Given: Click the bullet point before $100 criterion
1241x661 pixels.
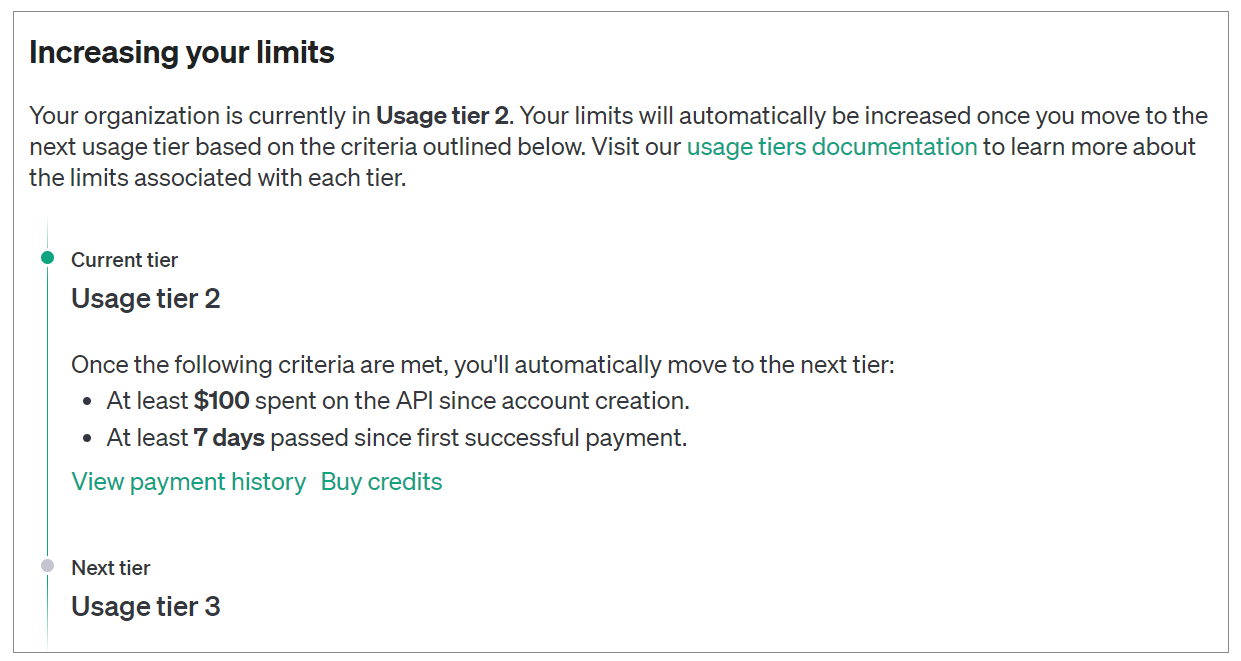Looking at the screenshot, I should (x=88, y=402).
